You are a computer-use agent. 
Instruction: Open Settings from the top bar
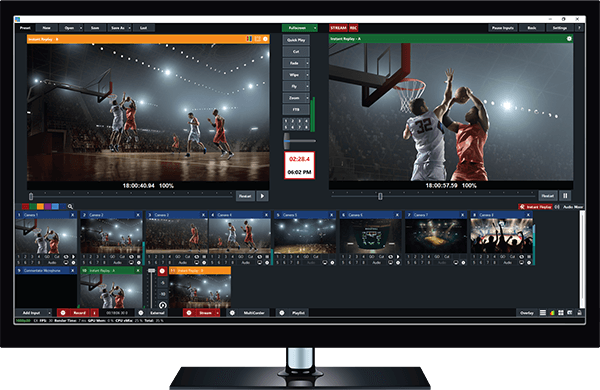(559, 28)
